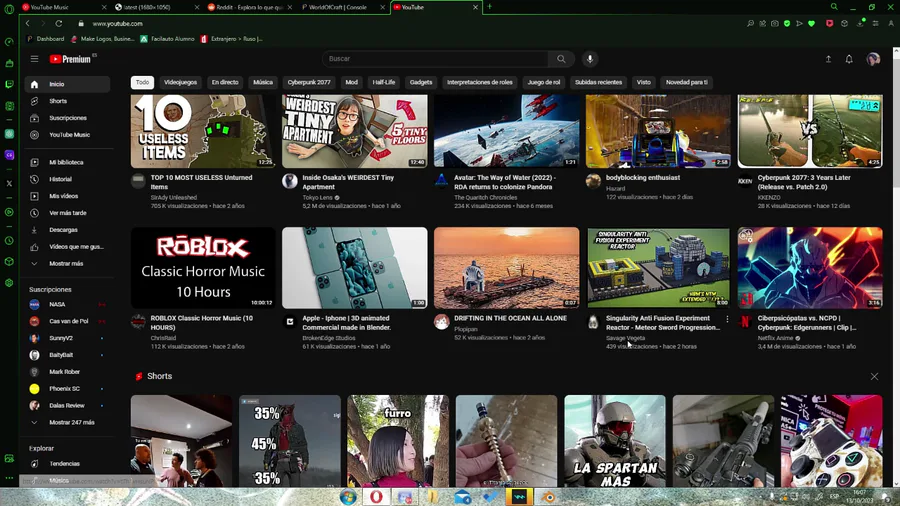Go to Inicio in the sidebar

(67, 84)
